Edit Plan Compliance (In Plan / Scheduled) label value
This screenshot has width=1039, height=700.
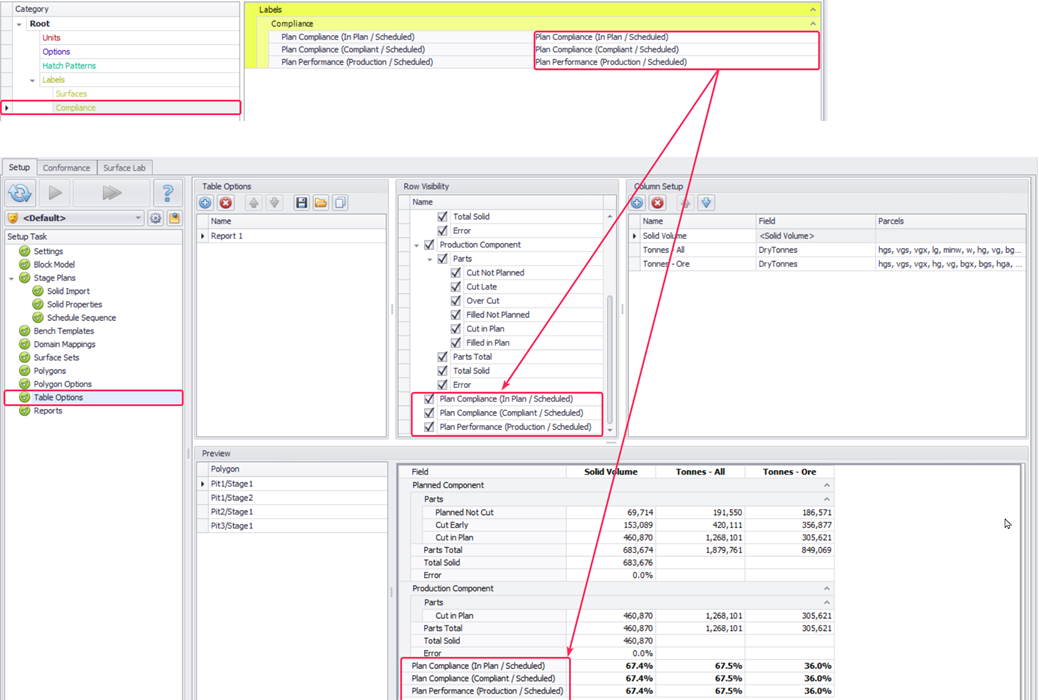pos(676,37)
